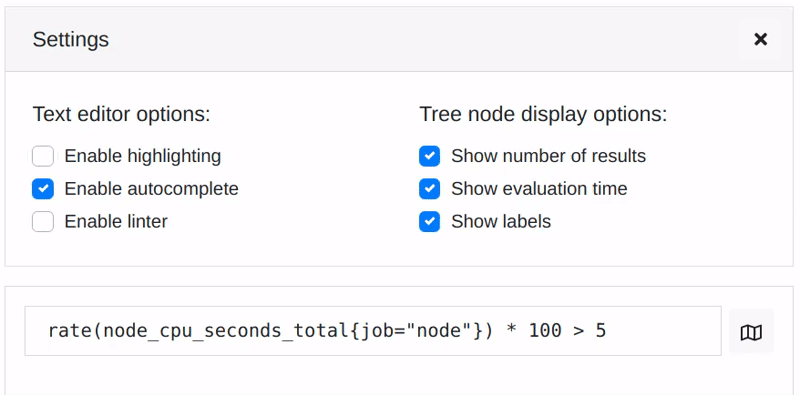Click the map icon beside the query field
Image resolution: width=800 pixels, height=395 pixels.
pos(751,332)
